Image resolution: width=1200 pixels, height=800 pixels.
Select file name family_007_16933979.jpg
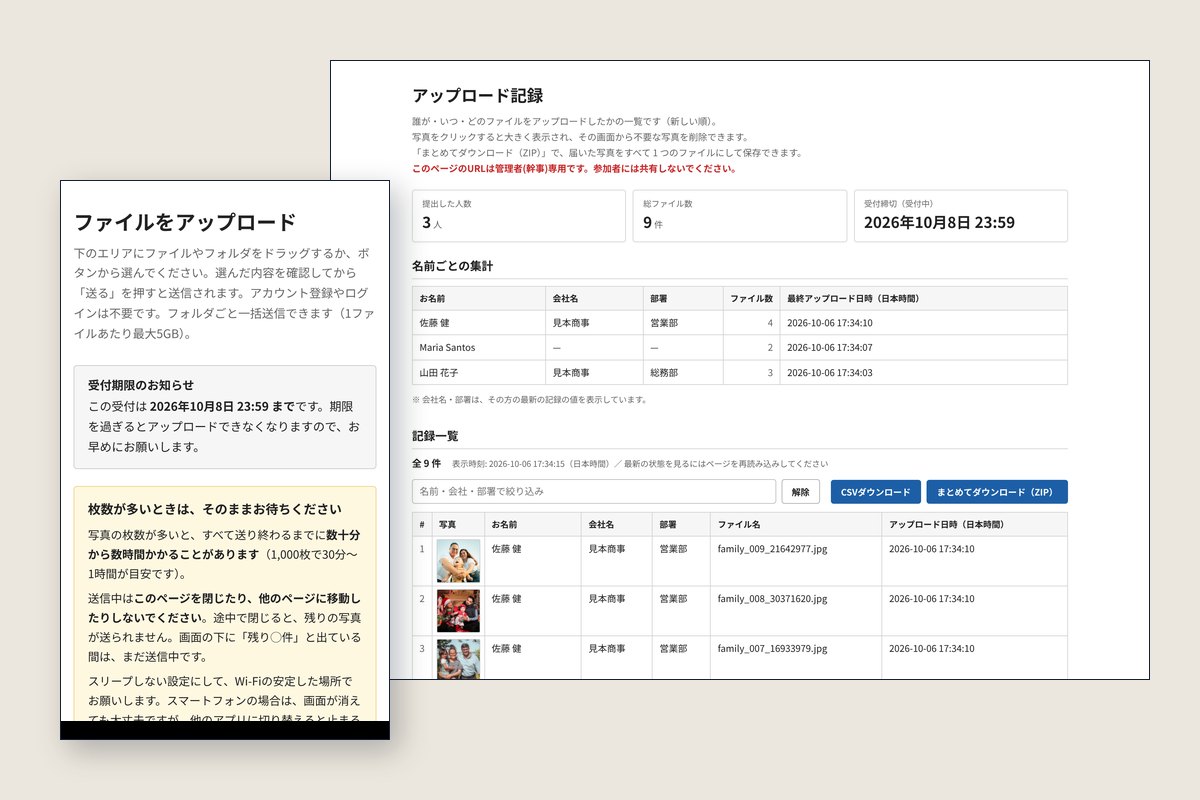772,649
